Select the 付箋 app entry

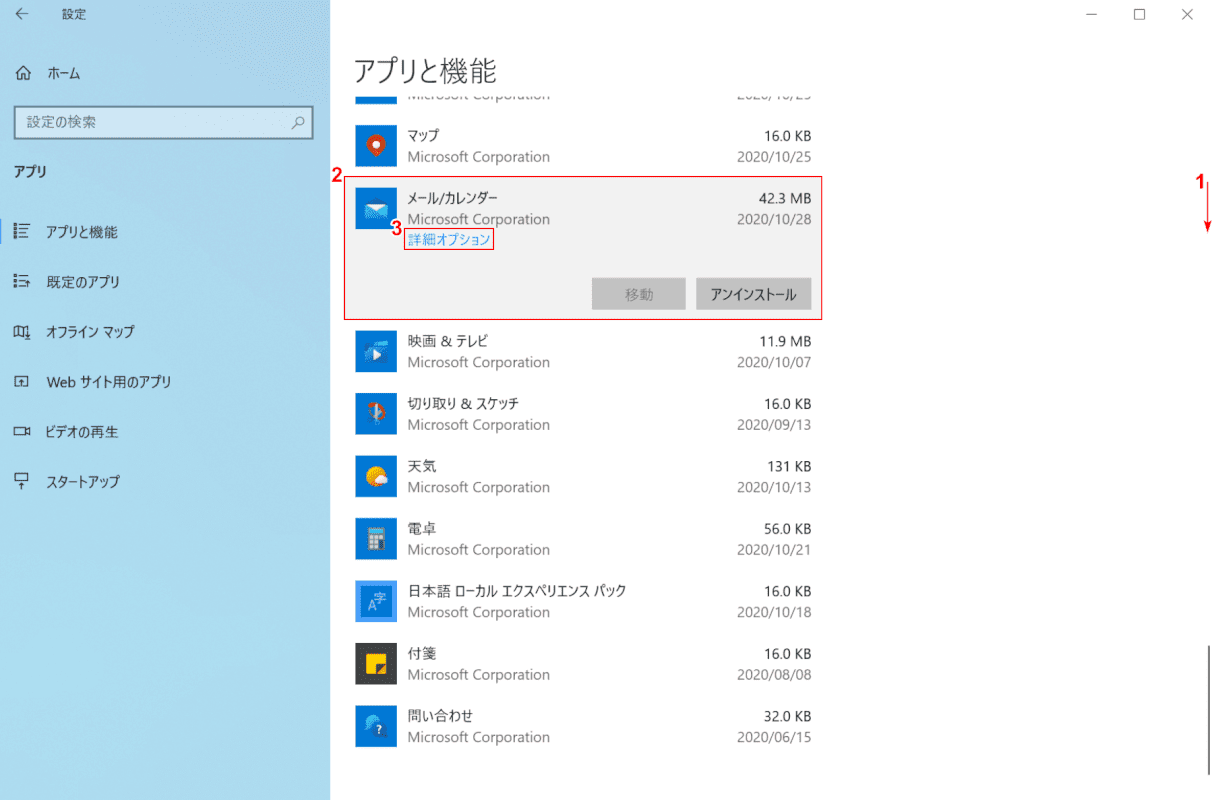coord(583,663)
